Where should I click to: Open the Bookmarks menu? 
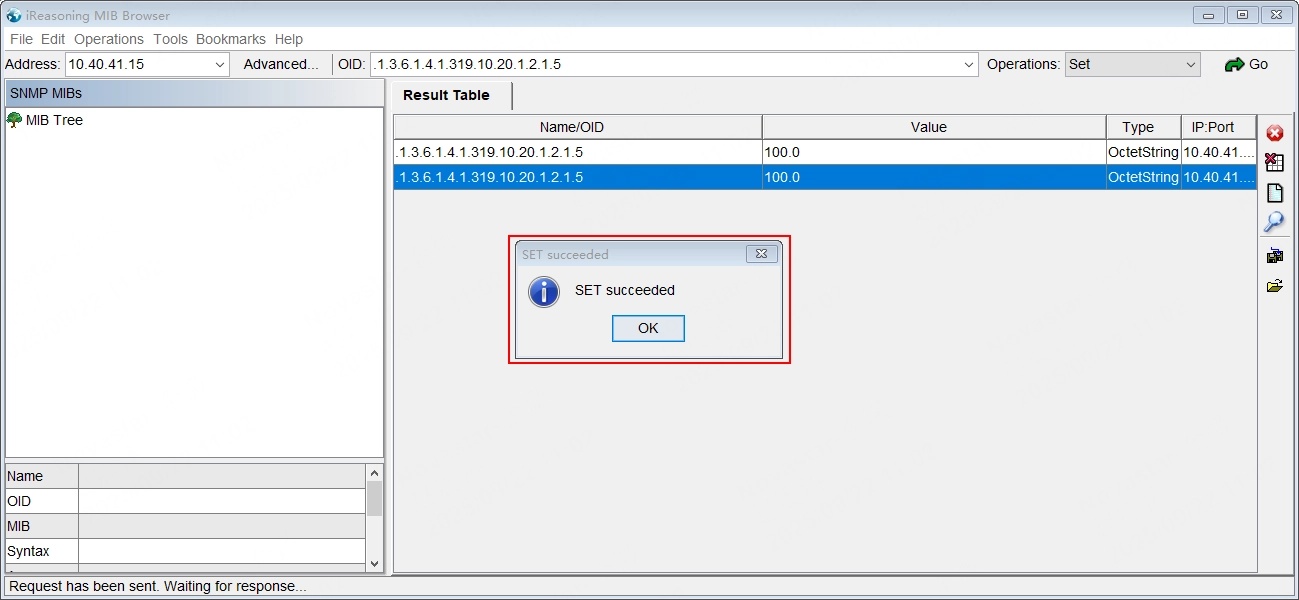[x=231, y=39]
